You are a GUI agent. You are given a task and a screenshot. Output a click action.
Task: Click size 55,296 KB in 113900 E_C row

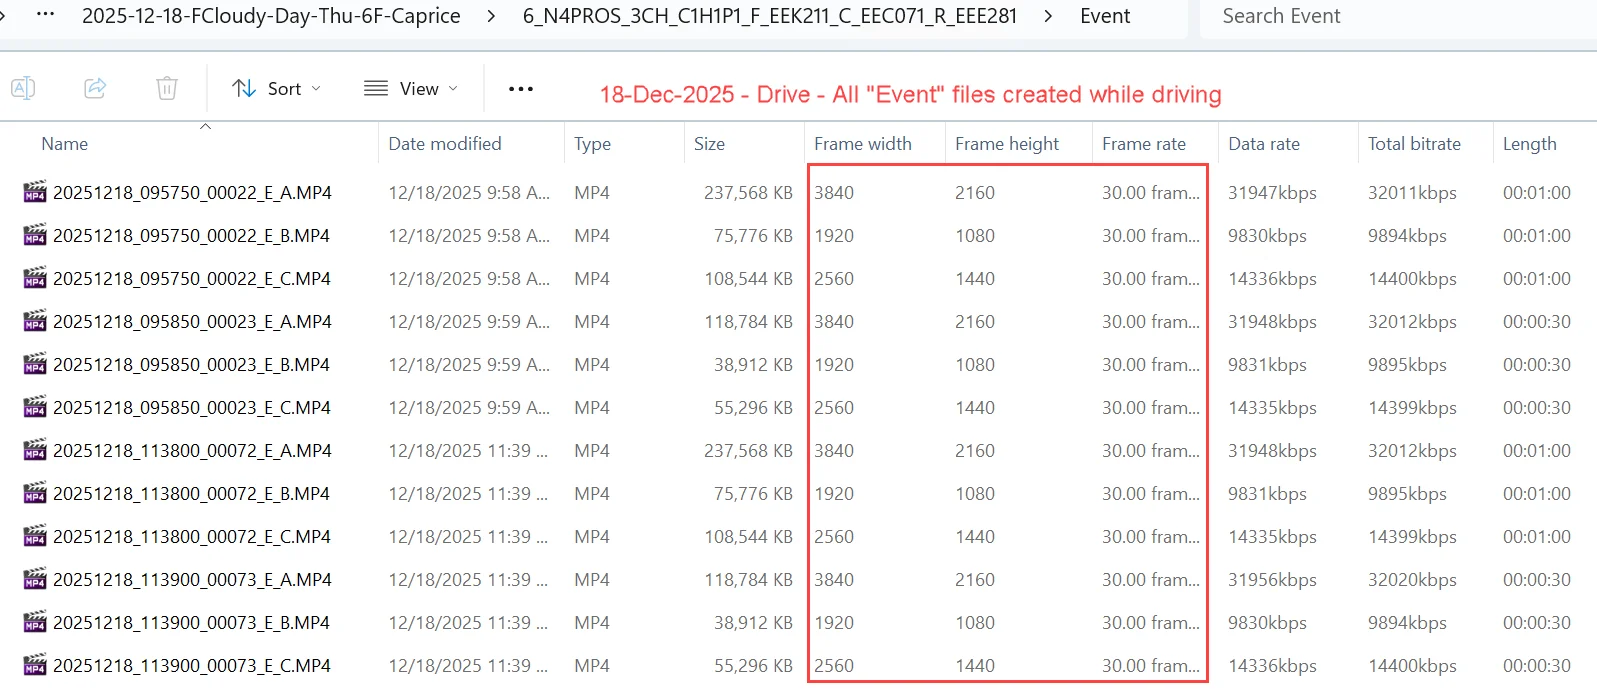(x=753, y=666)
